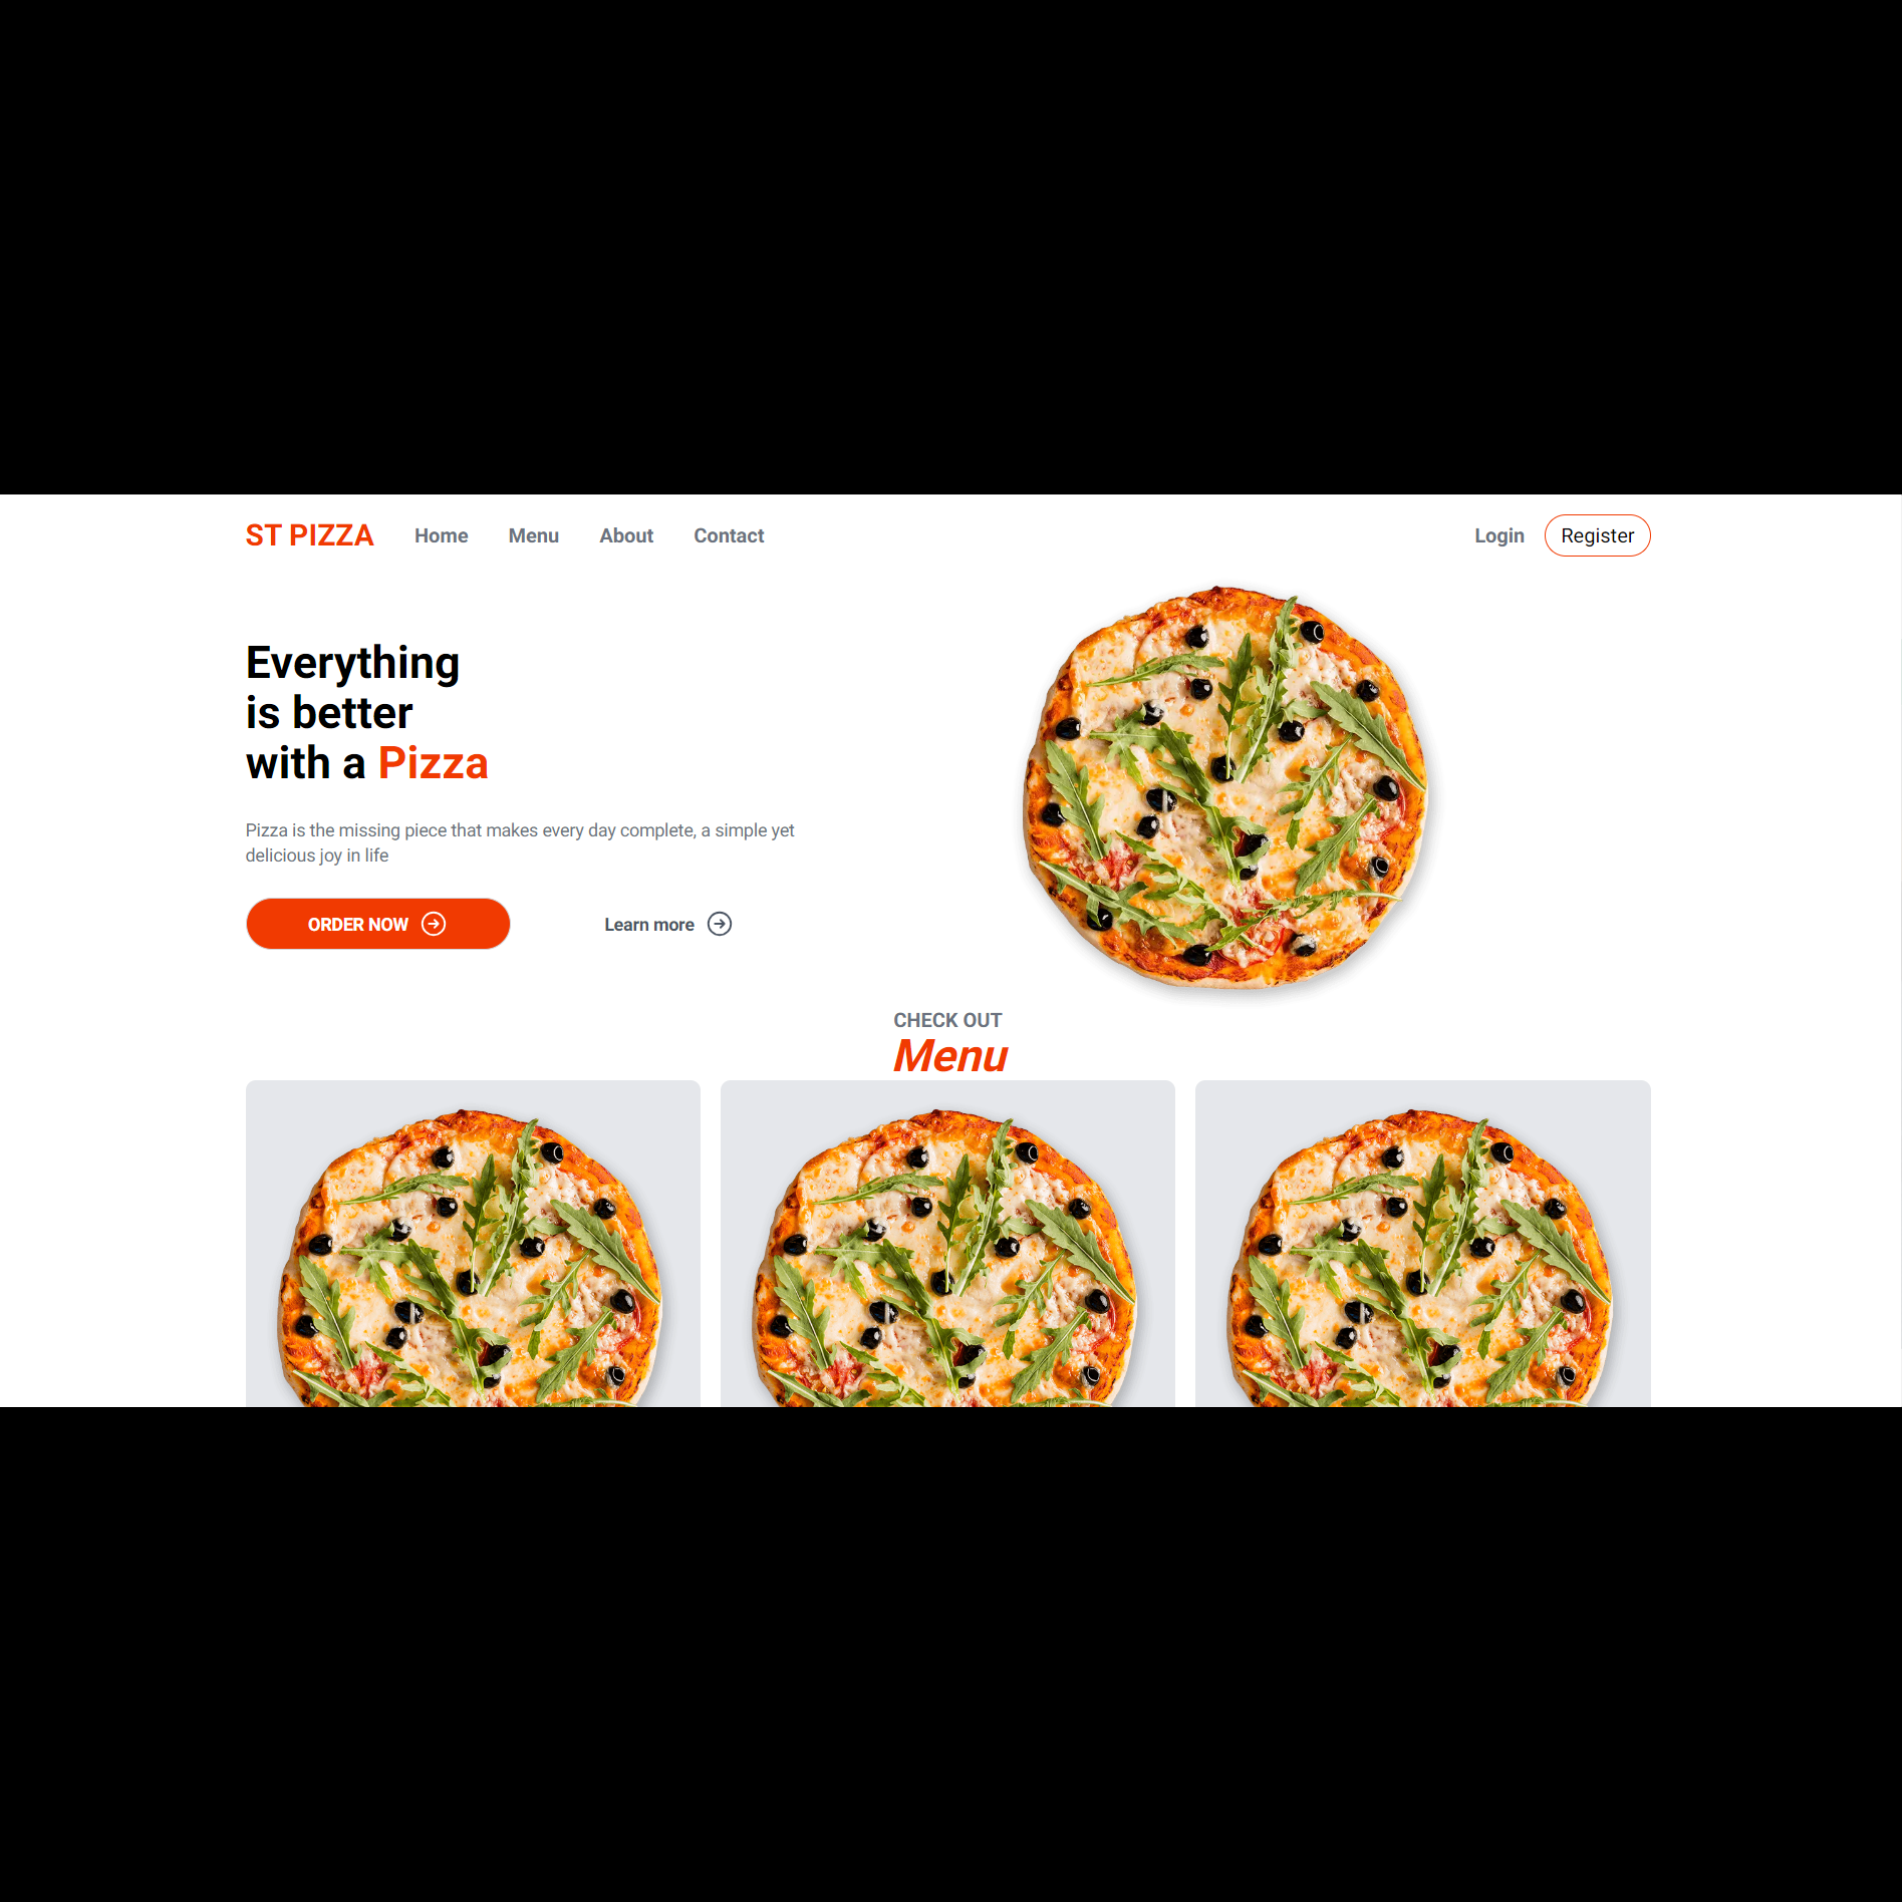The width and height of the screenshot is (1902, 1902).
Task: Open the About page link
Action: pos(626,536)
